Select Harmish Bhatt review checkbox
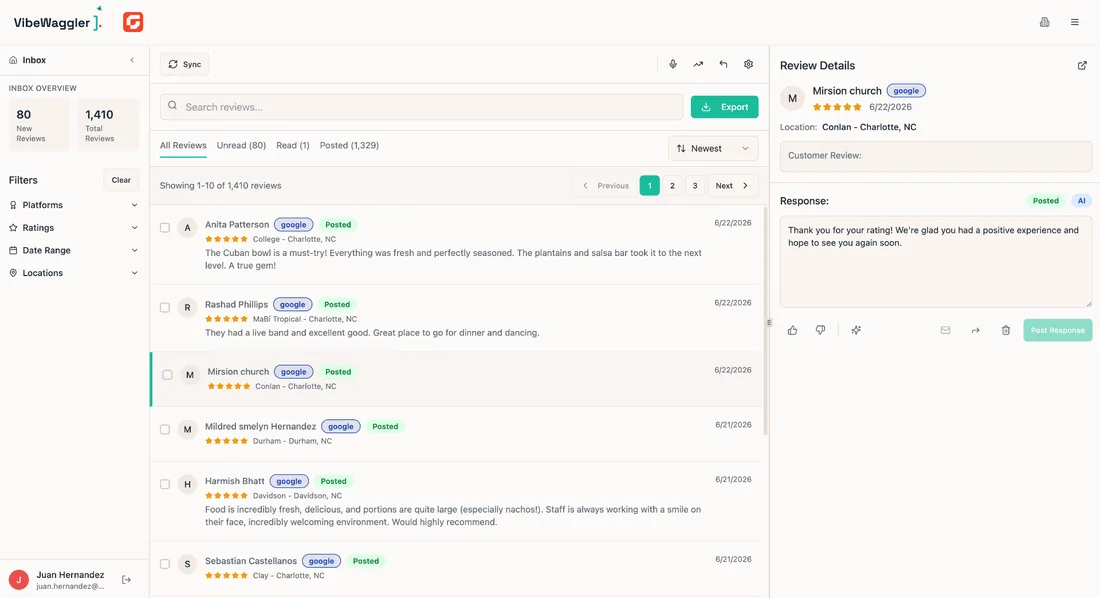Image resolution: width=1100 pixels, height=598 pixels. [x=165, y=484]
